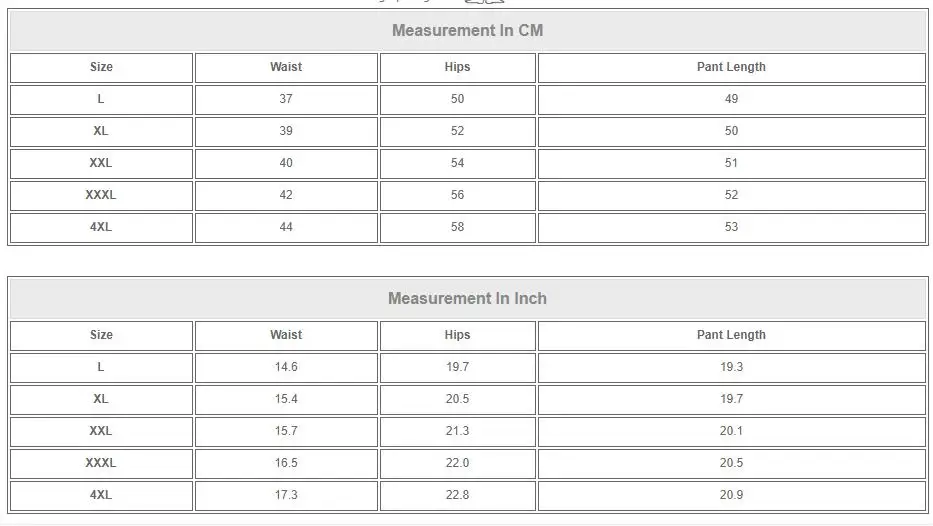Click Pant Length header in Inch table
933x526 pixels.
tap(731, 335)
